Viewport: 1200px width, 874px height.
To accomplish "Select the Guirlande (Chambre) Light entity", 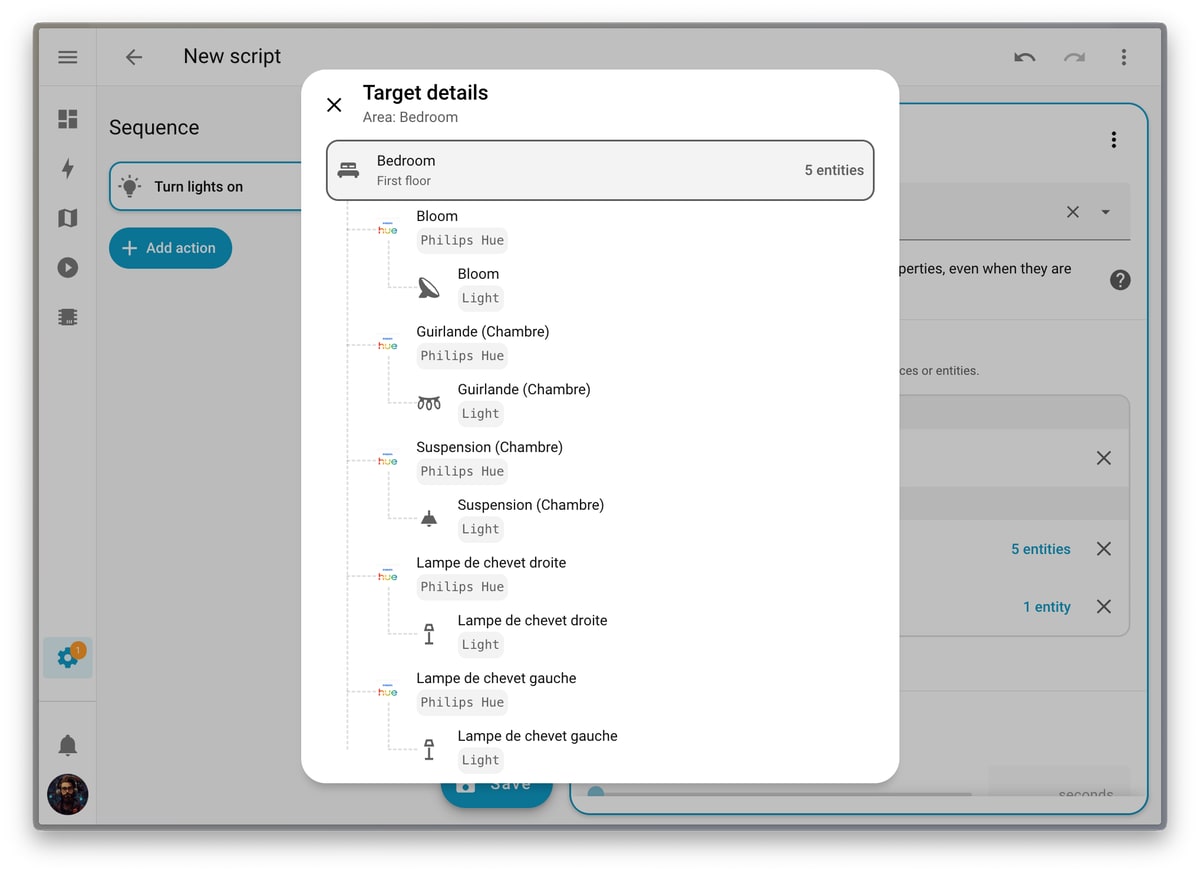I will click(x=523, y=401).
